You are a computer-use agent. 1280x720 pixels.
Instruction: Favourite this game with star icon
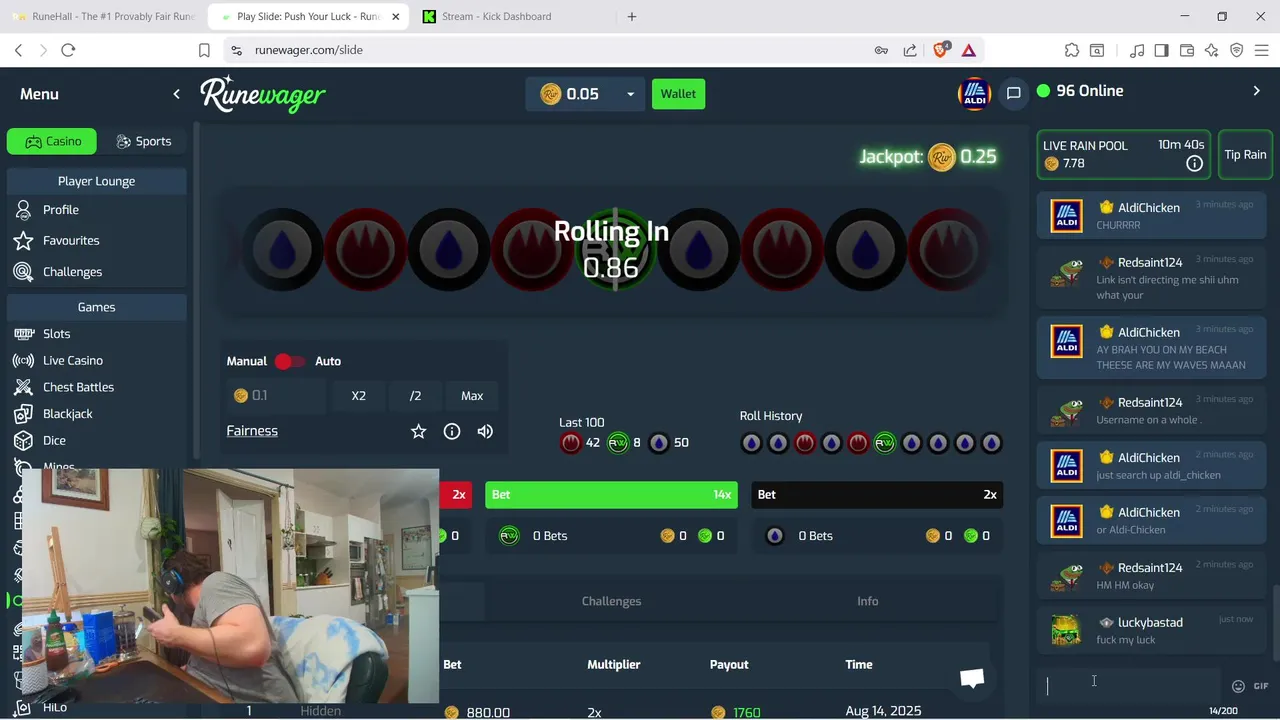[419, 431]
